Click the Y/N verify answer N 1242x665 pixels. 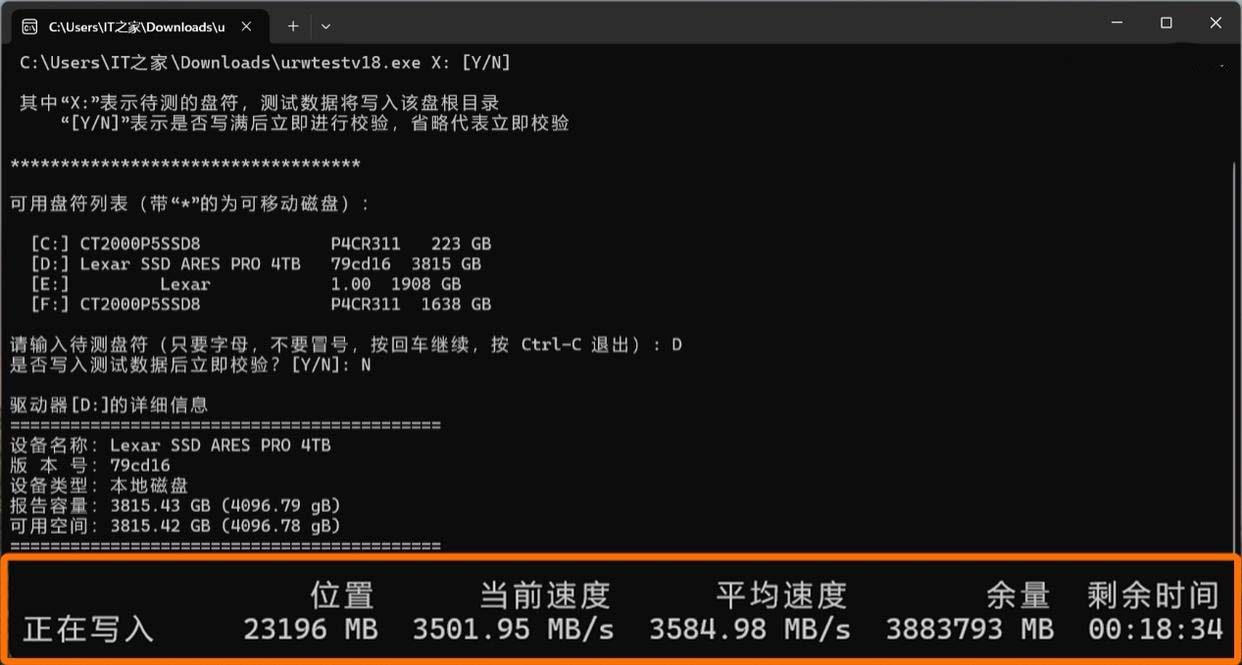[x=366, y=365]
